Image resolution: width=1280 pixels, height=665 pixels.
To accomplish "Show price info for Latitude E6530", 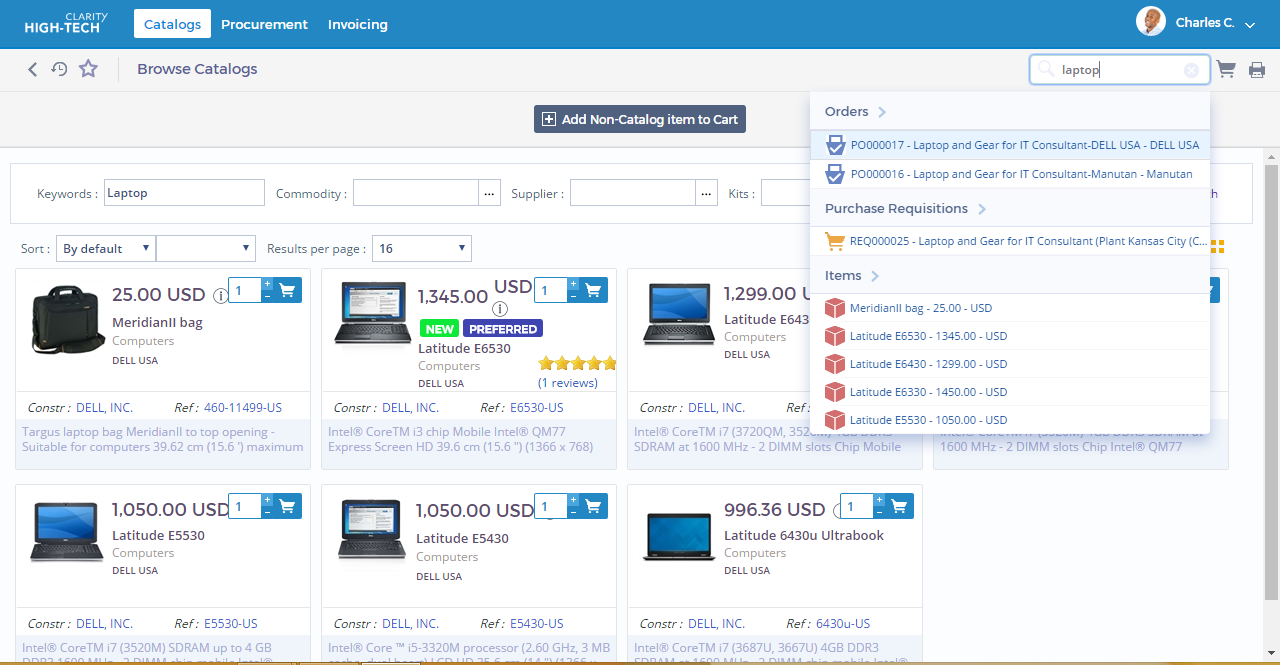I will (500, 309).
